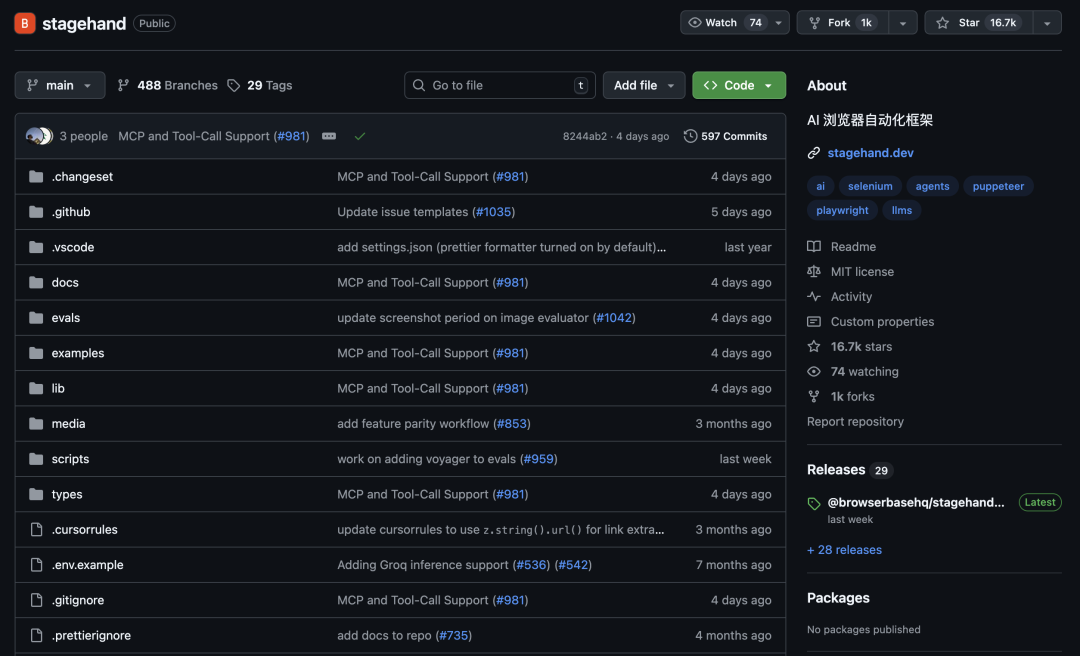Expand the Fork options dropdown arrow
The image size is (1080, 656).
(x=902, y=23)
